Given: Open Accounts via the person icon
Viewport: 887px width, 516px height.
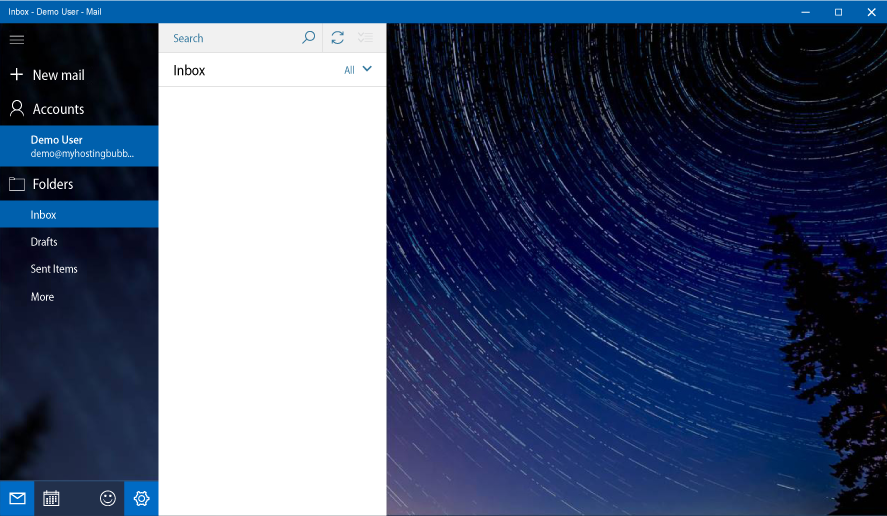Looking at the screenshot, I should [17, 108].
